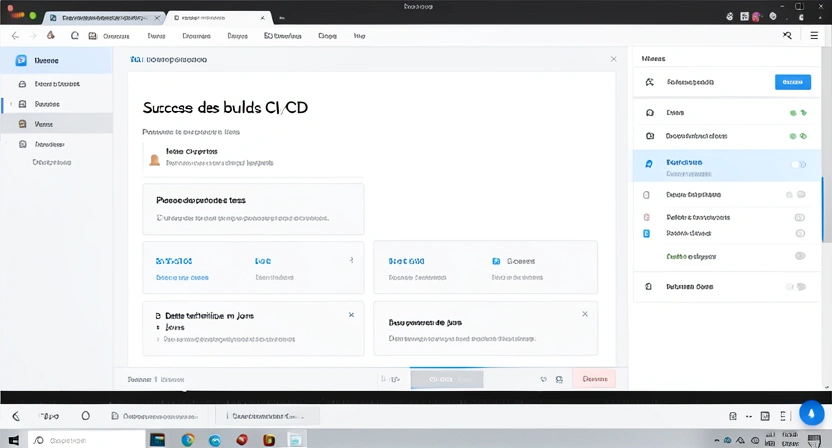
Task: Click the first green dot in the headset row
Action: click(x=793, y=113)
